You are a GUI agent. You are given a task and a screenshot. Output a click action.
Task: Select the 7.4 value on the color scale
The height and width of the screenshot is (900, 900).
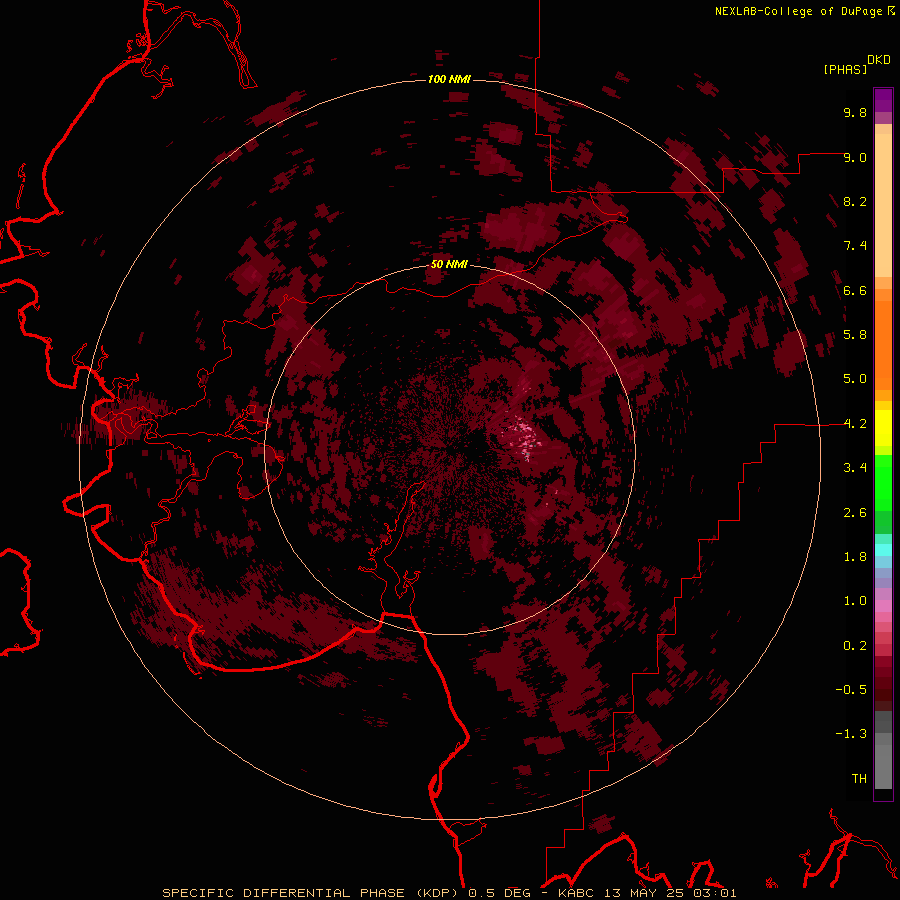(855, 246)
